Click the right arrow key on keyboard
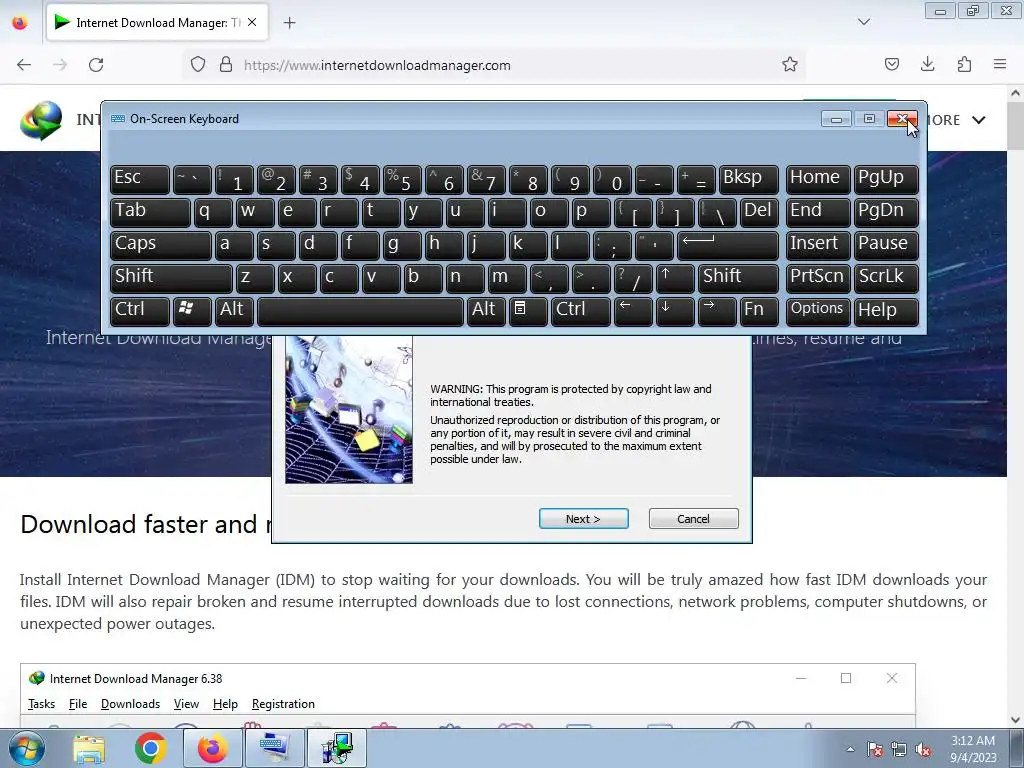The image size is (1024, 768). tap(716, 310)
